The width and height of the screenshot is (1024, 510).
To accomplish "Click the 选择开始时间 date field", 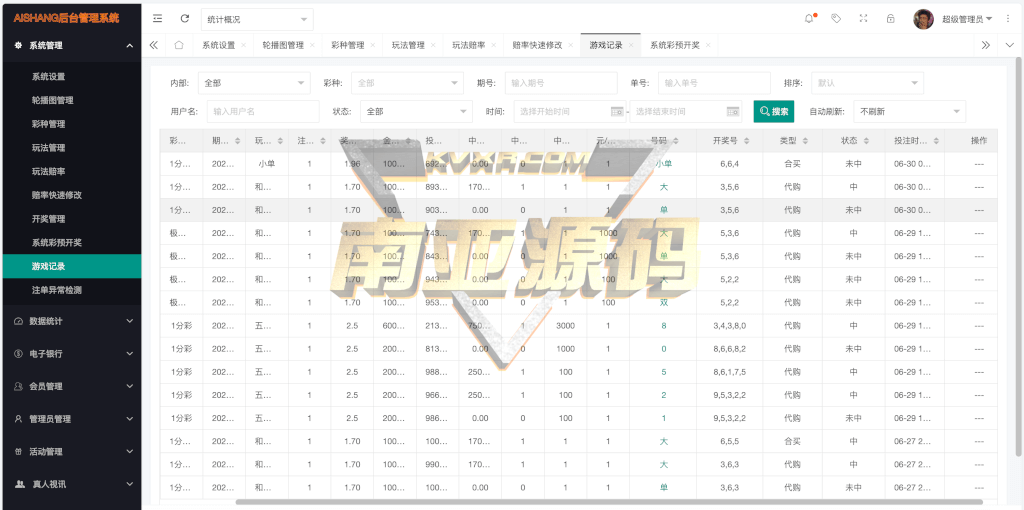I will [570, 111].
